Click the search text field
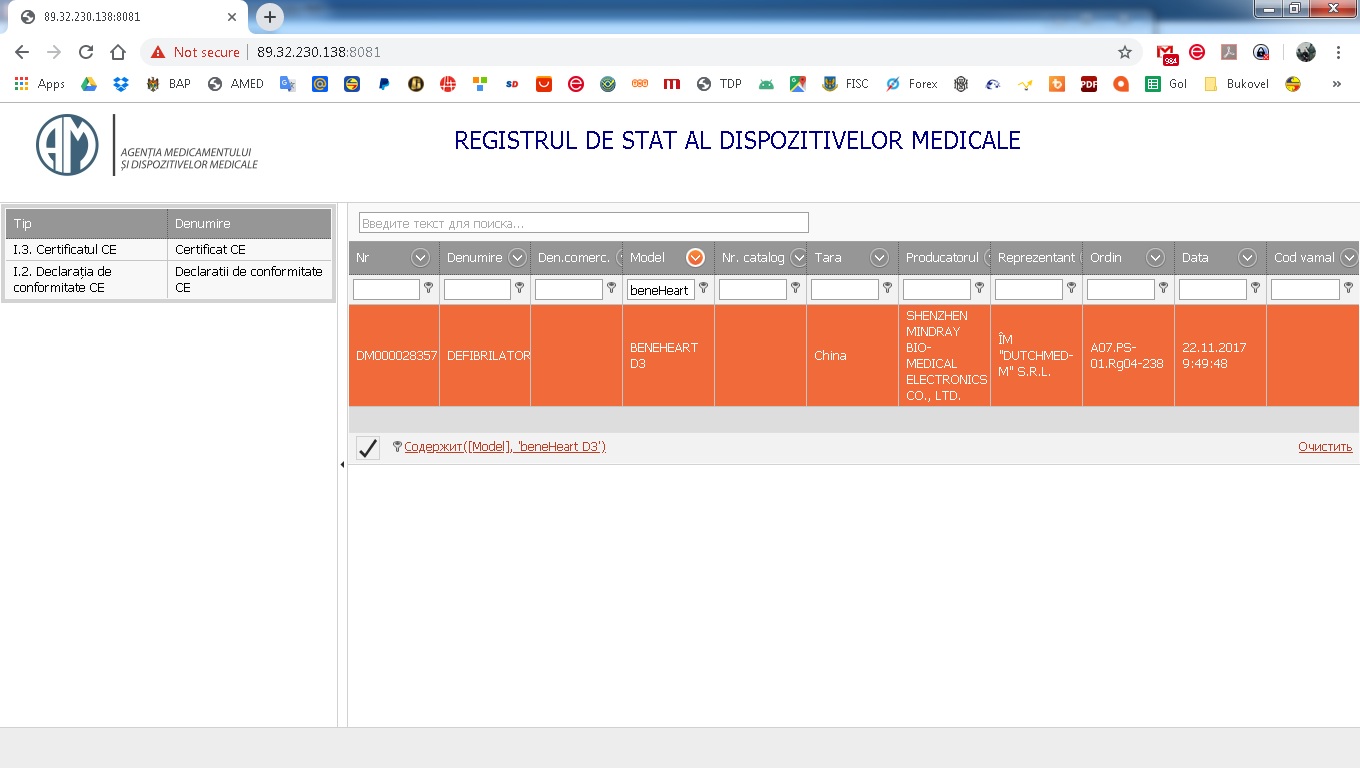This screenshot has height=768, width=1360. pos(583,223)
